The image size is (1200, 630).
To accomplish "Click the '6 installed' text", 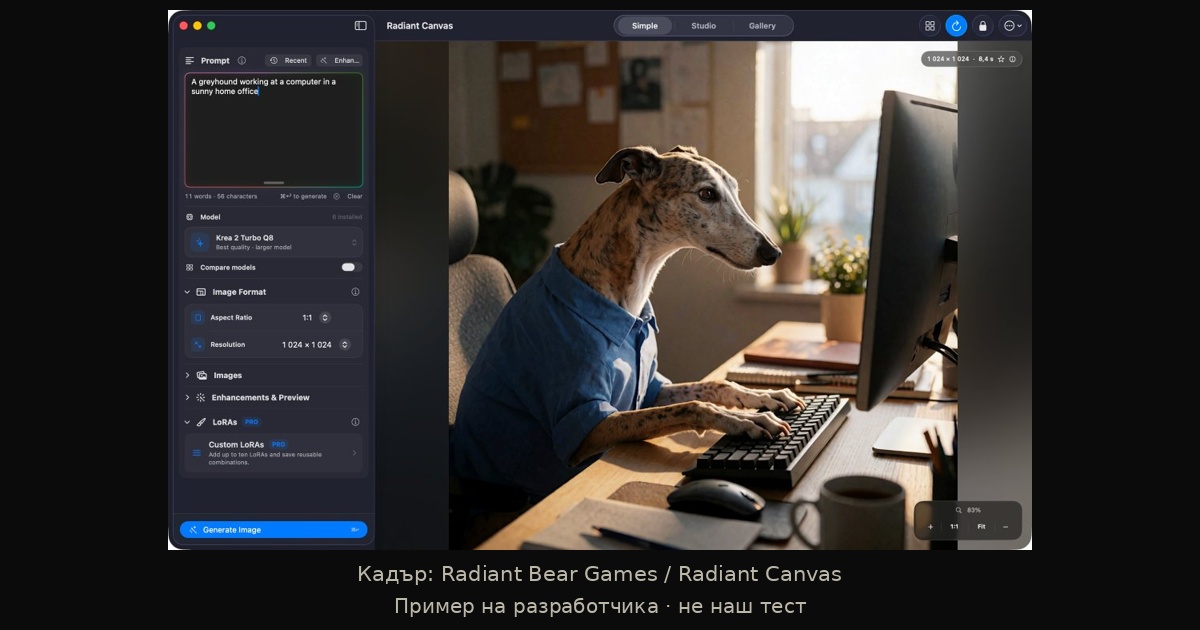I will coord(347,217).
